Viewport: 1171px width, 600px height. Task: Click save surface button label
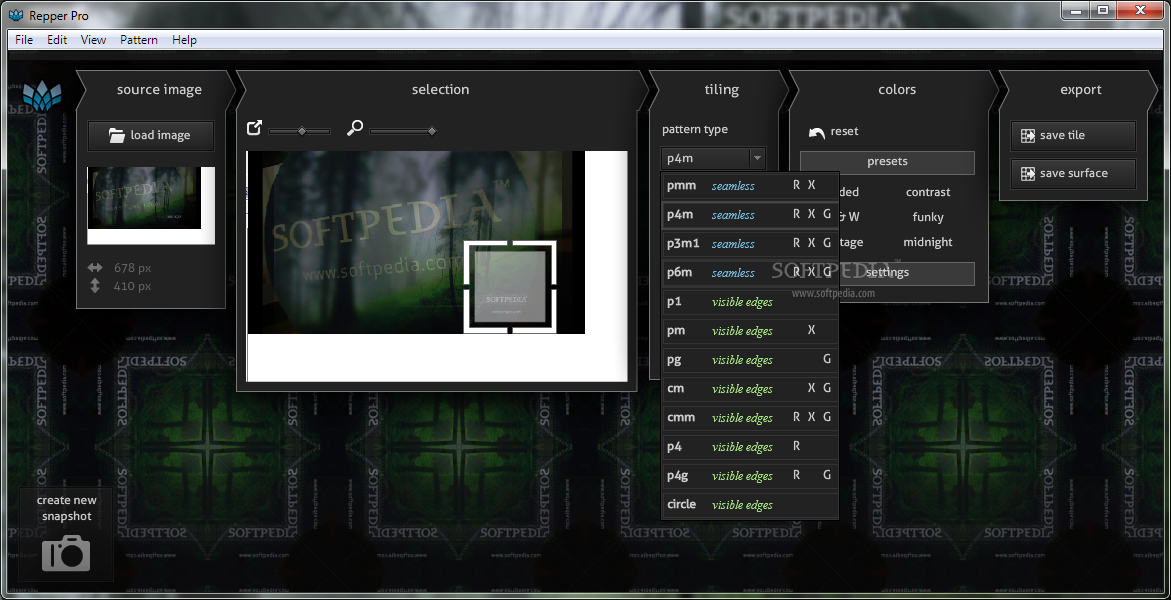[x=1074, y=173]
